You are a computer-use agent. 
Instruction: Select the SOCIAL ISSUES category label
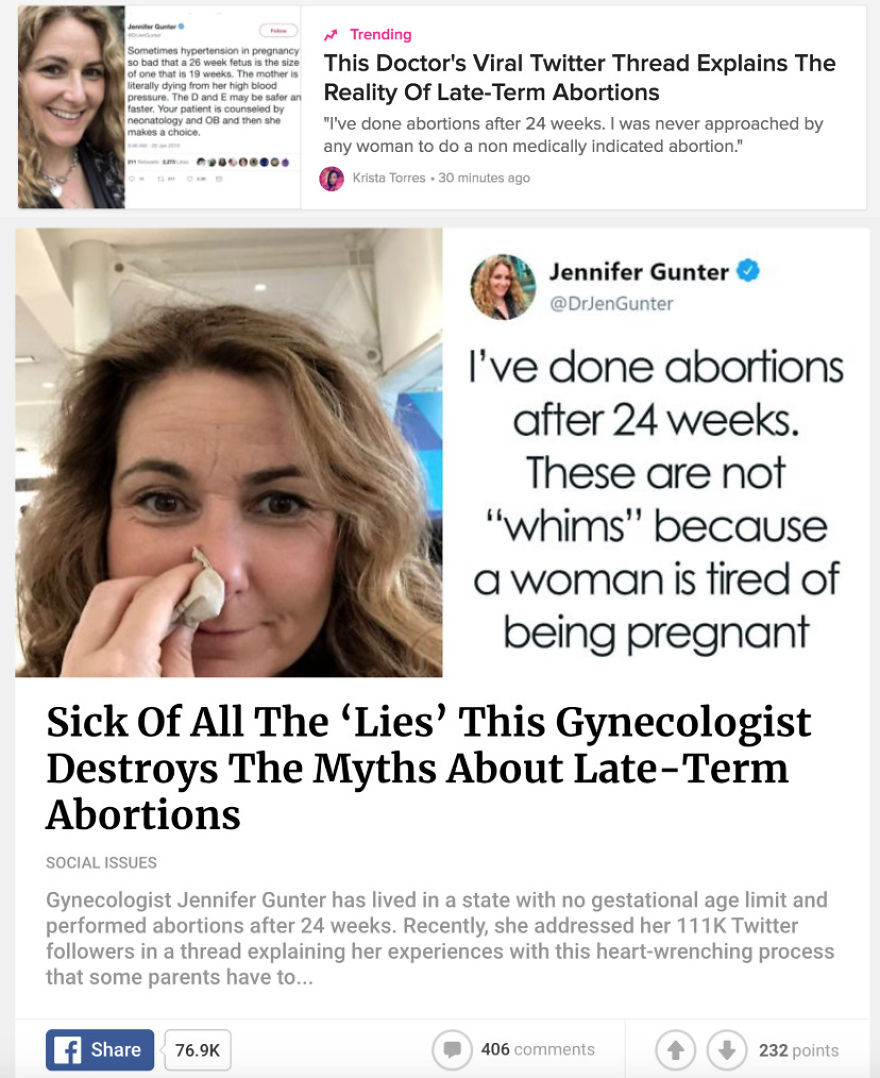tap(101, 862)
